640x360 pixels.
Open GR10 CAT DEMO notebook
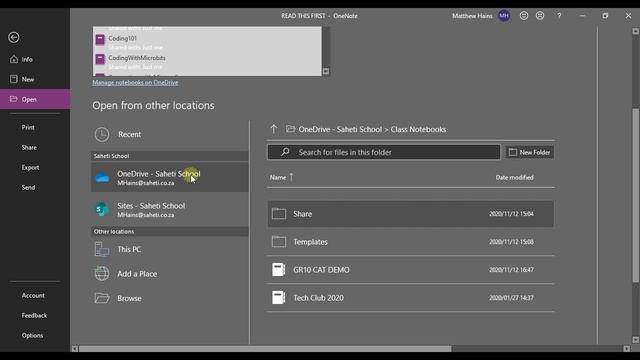(x=411, y=270)
